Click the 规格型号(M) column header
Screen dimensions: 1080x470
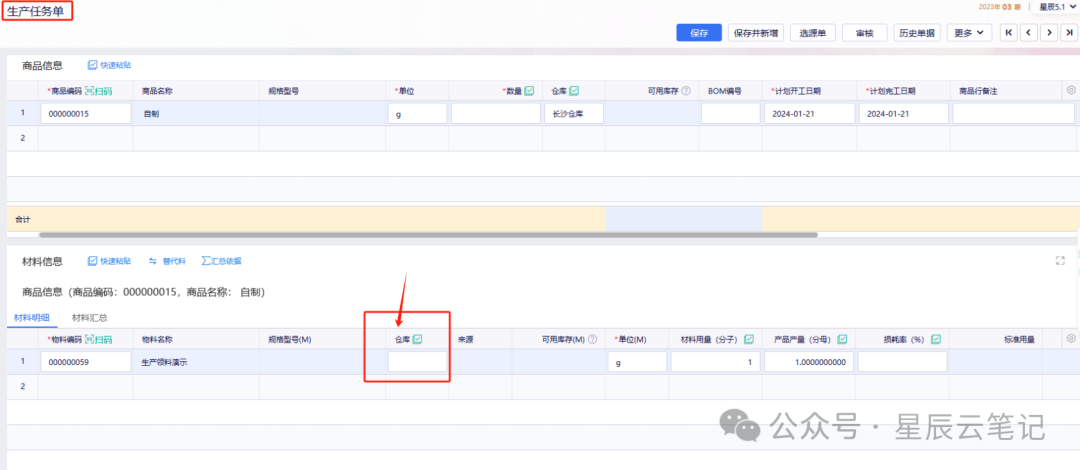click(289, 340)
